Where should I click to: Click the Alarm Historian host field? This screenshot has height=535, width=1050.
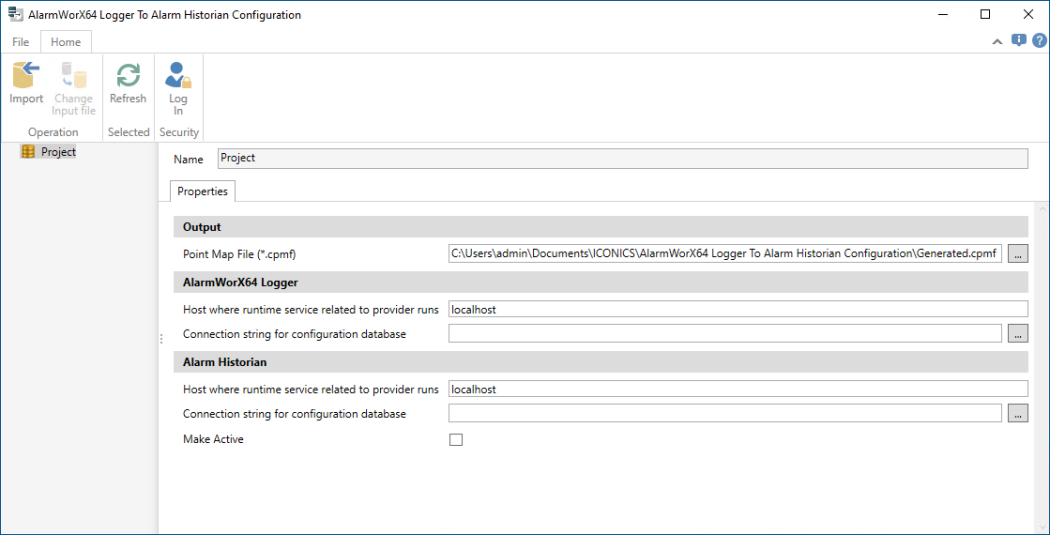[x=738, y=389]
